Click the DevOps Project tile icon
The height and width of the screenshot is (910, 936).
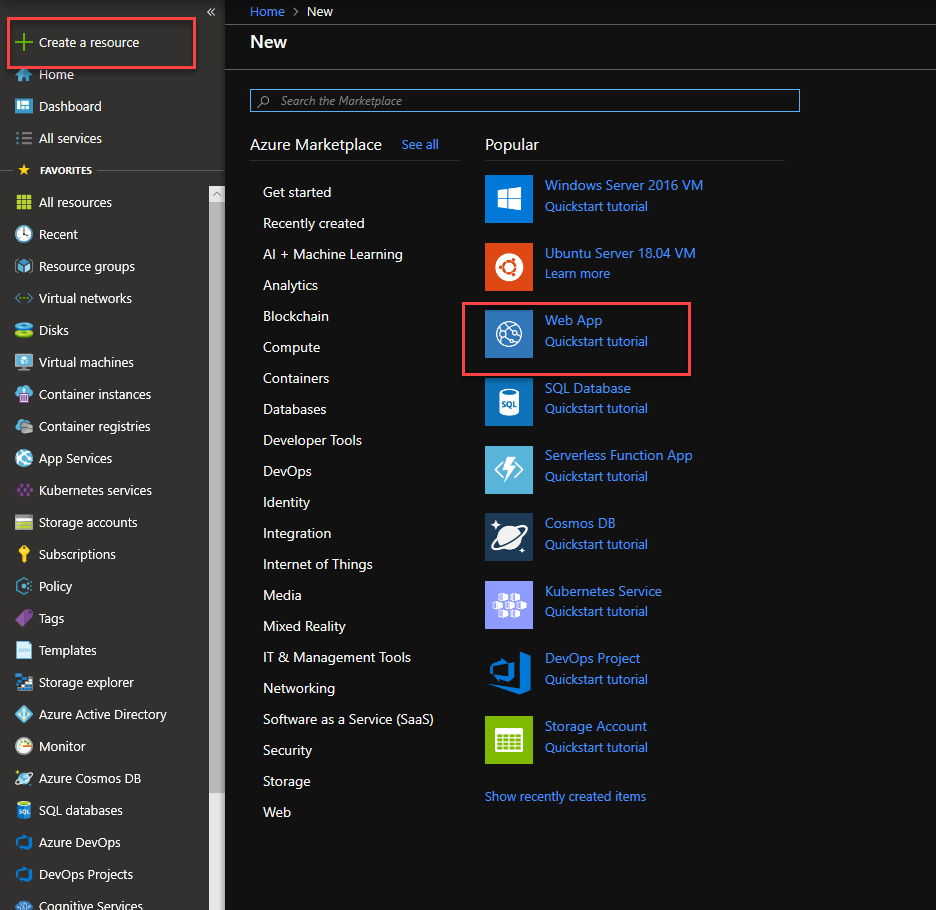[509, 672]
